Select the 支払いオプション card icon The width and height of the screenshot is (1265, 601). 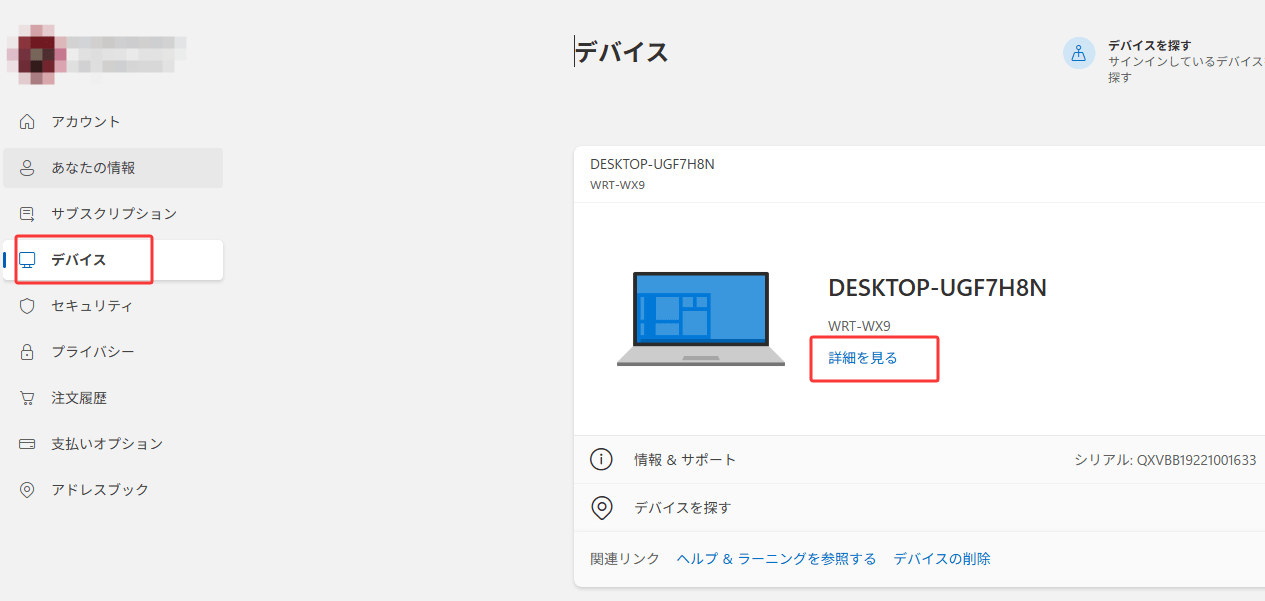tap(27, 443)
